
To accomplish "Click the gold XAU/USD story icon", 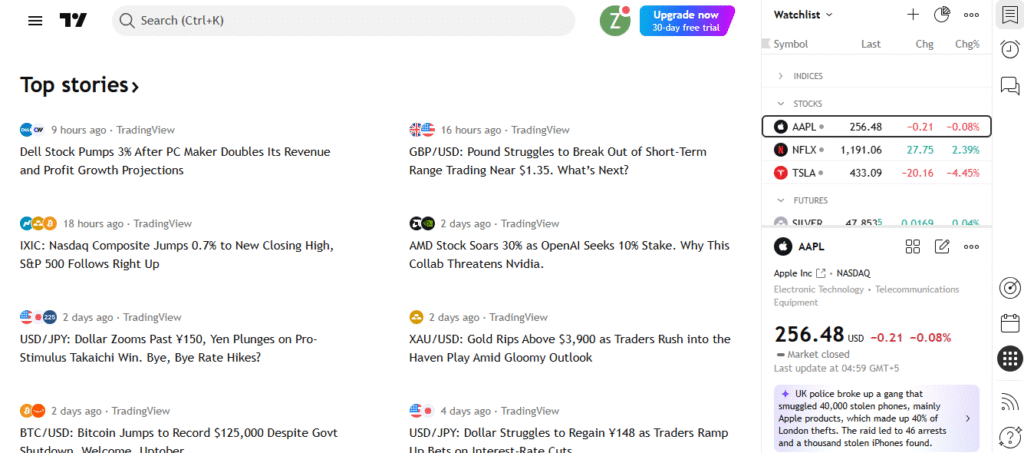I will pos(416,317).
